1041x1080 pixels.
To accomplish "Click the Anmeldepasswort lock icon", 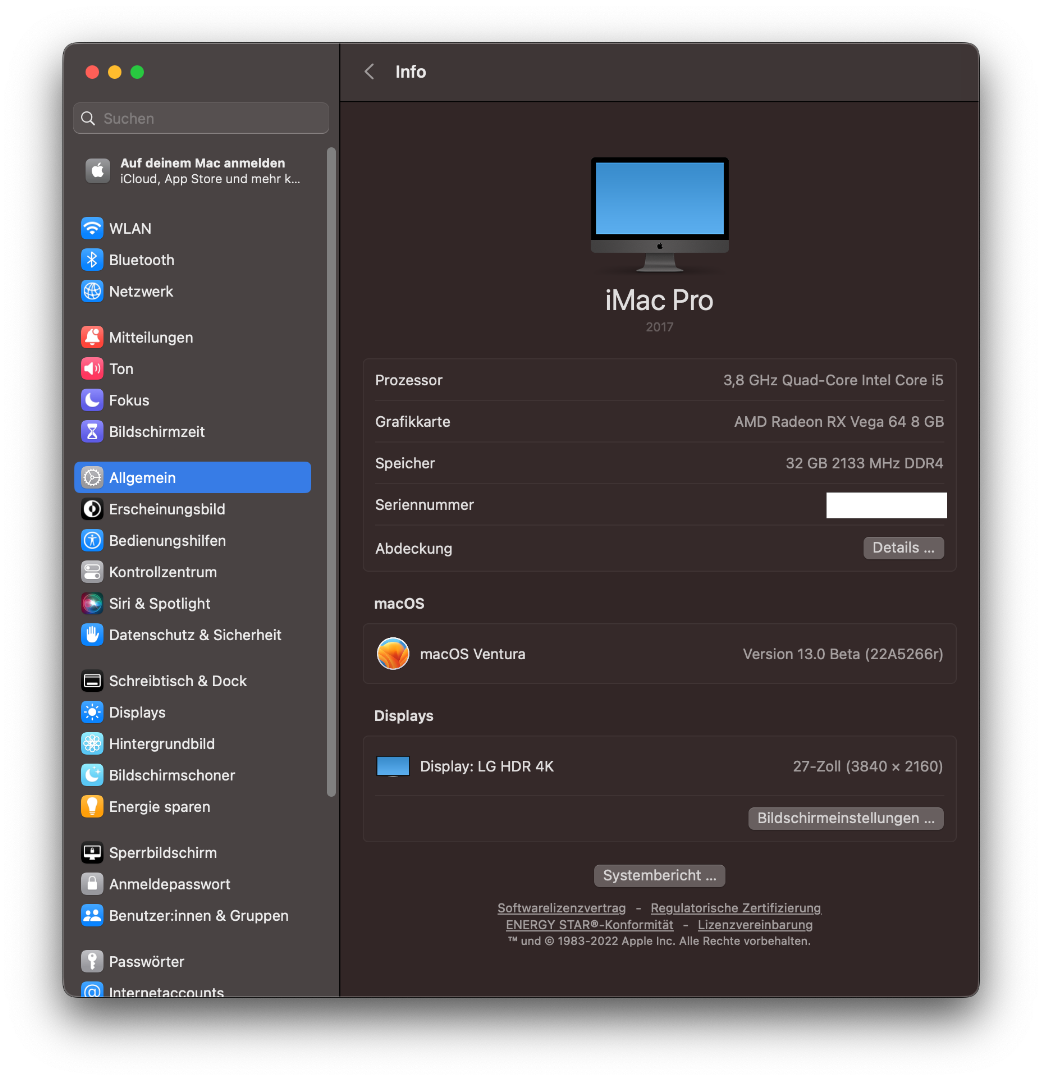I will pos(92,884).
